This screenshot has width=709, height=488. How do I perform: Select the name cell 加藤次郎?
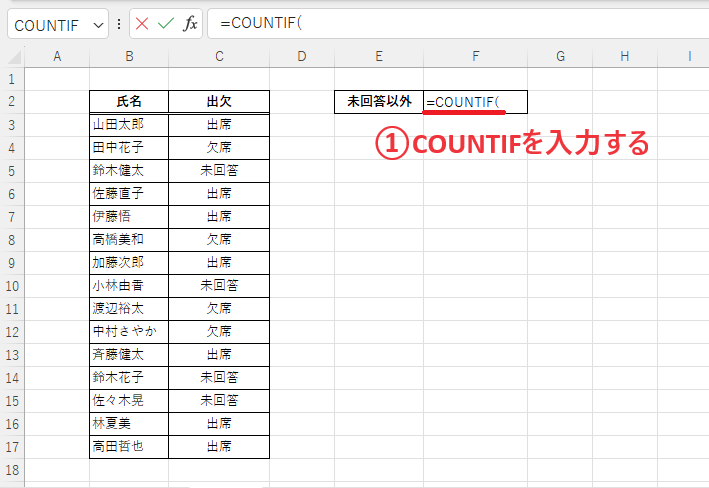(129, 263)
